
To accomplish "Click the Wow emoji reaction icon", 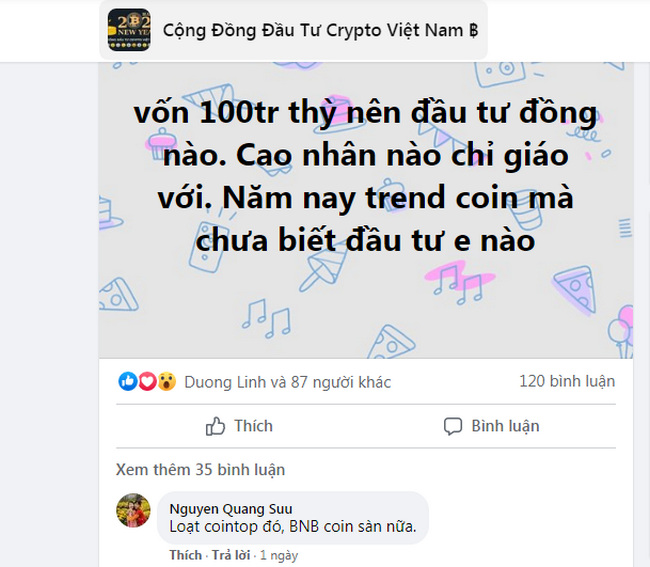I will pyautogui.click(x=167, y=381).
